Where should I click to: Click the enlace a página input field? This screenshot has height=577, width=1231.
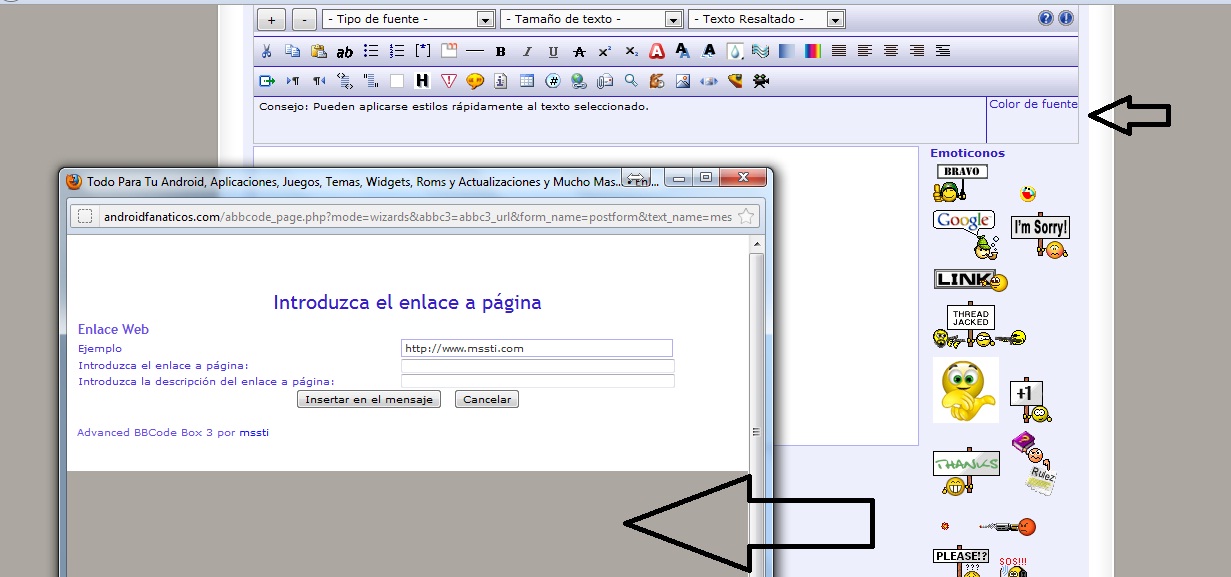(x=537, y=366)
